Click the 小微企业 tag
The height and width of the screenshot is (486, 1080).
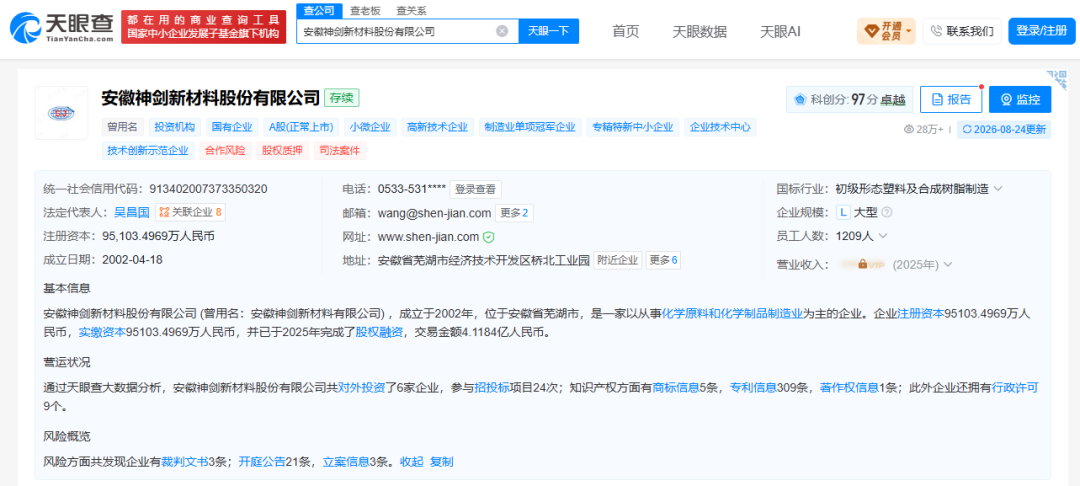370,127
